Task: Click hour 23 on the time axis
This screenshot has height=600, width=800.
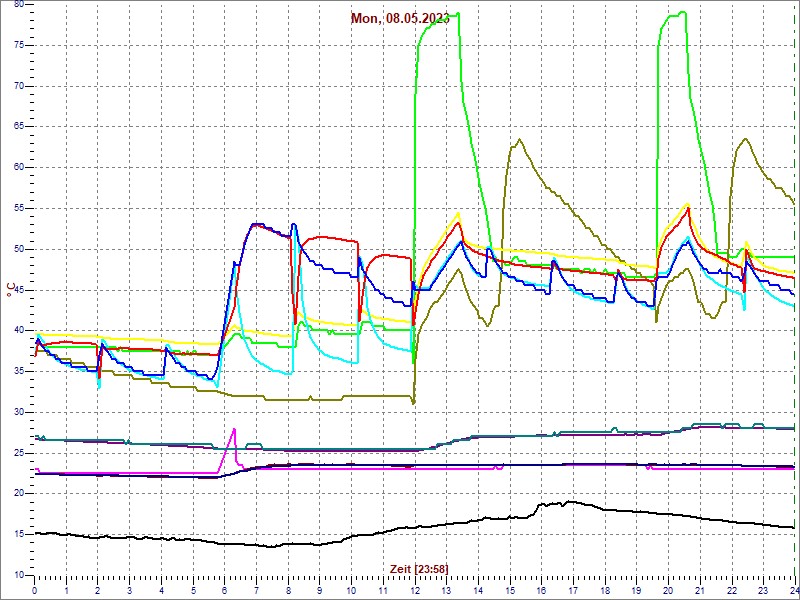Action: coord(763,590)
